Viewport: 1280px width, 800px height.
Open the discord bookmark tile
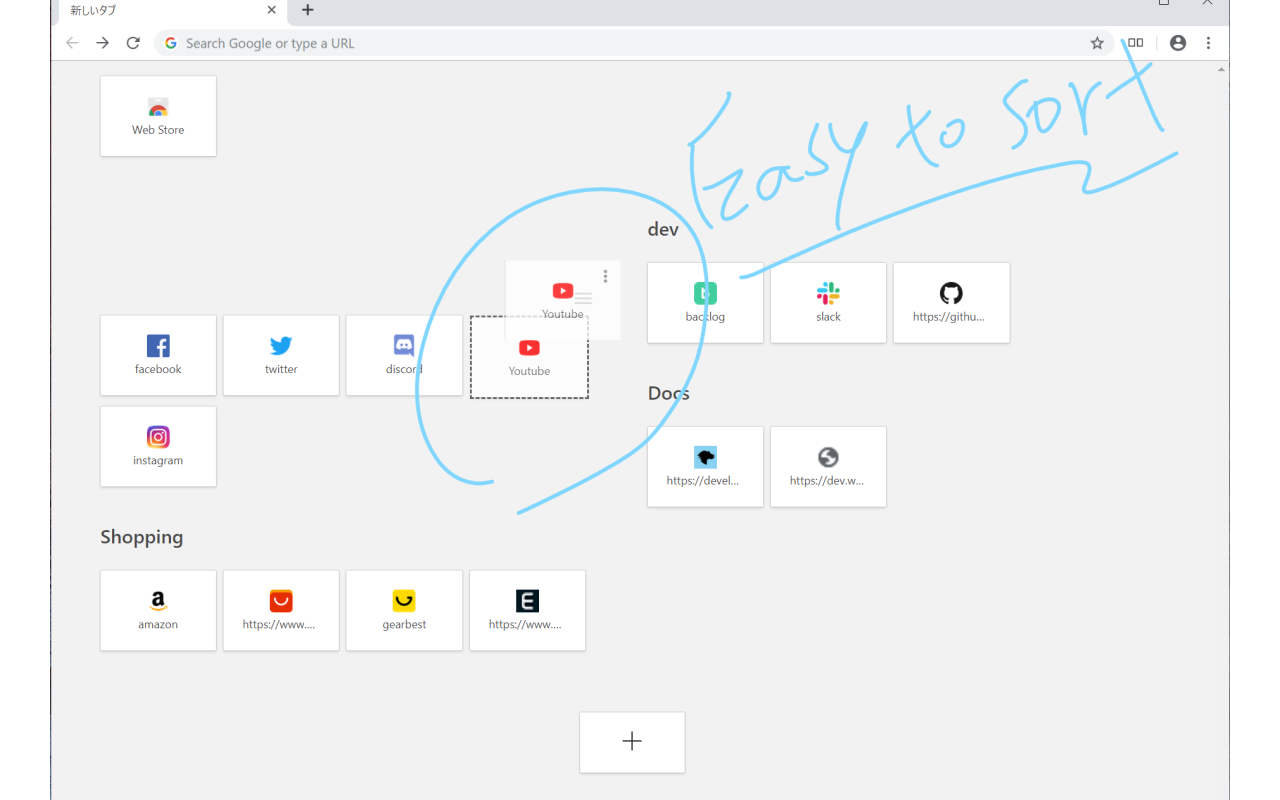(404, 355)
